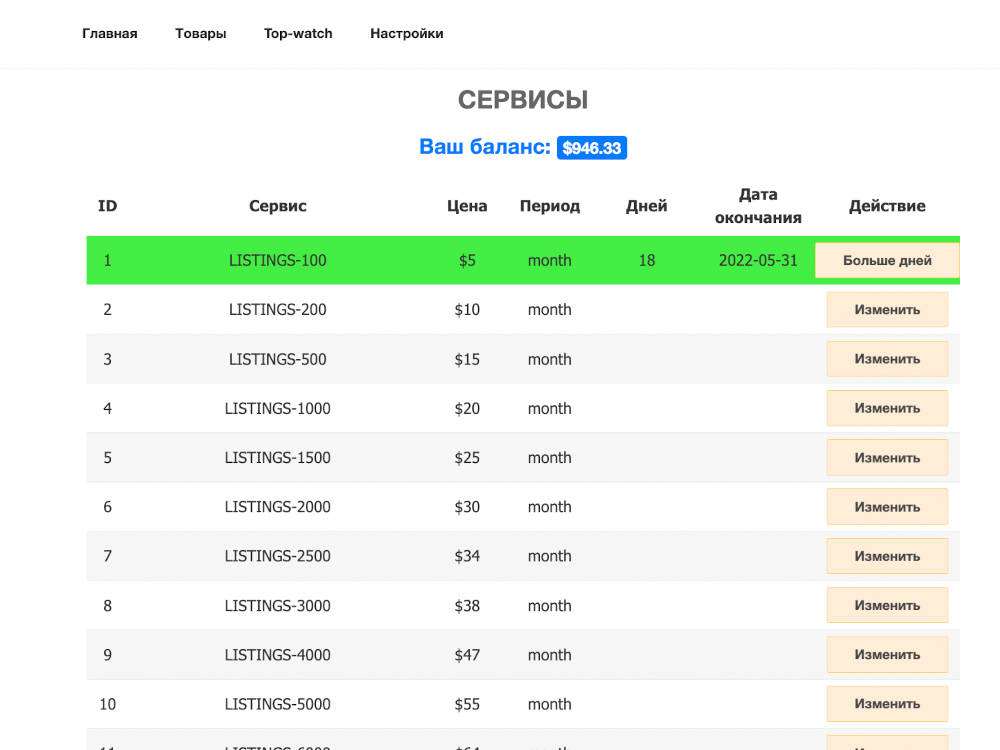This screenshot has height=750, width=1000.
Task: Click Изменить for LISTINGS-4000
Action: pos(887,654)
